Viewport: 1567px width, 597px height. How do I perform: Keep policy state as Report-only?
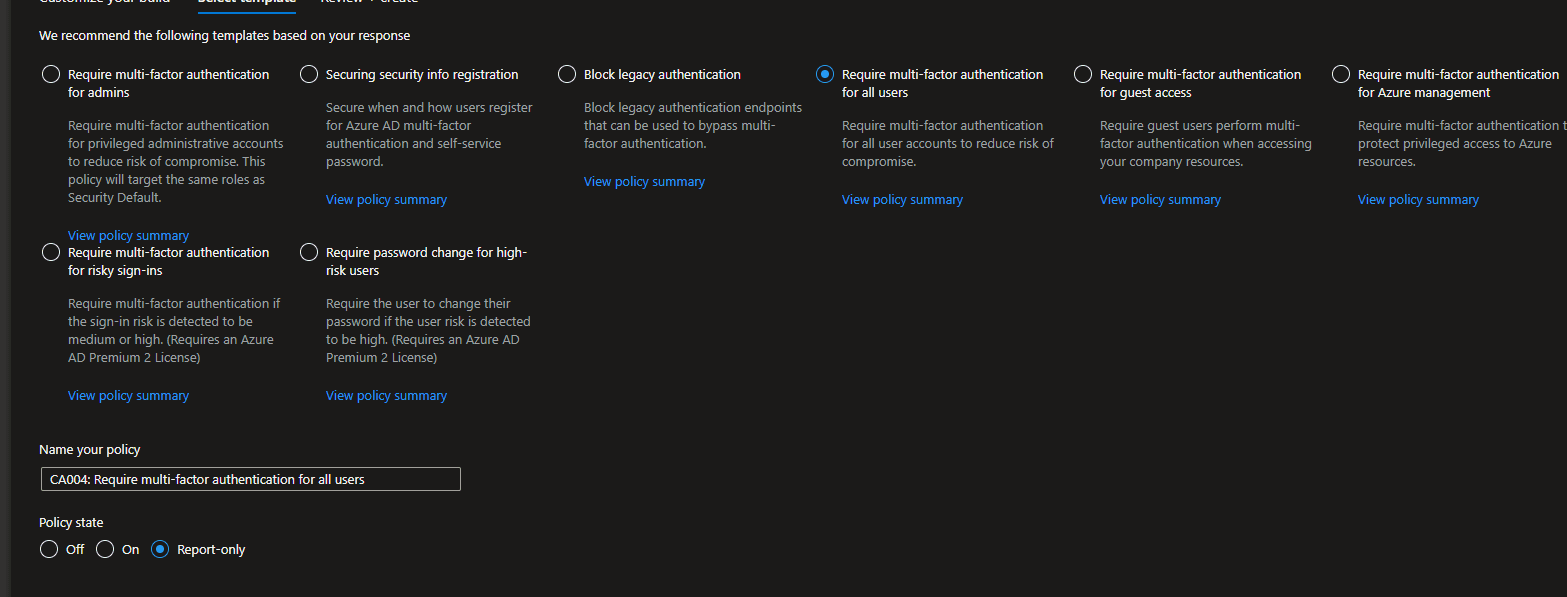click(159, 549)
